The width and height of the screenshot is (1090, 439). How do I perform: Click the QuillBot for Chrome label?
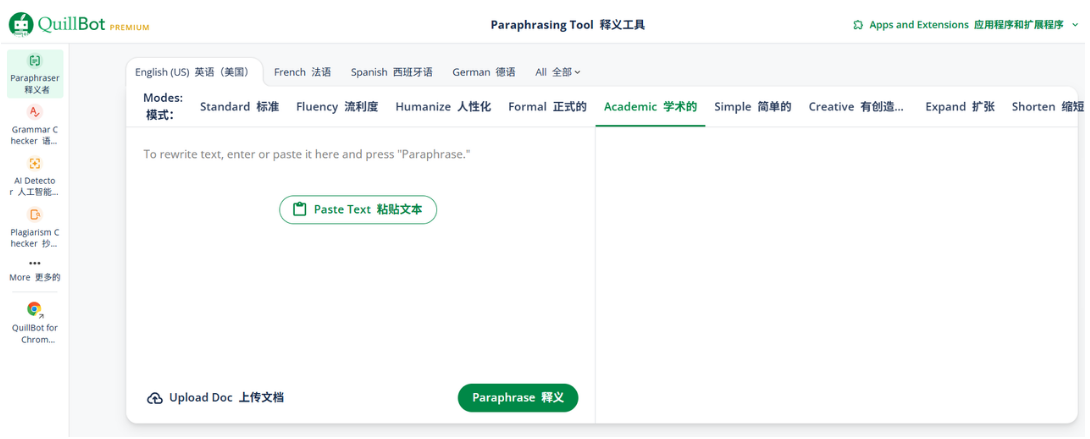[x=35, y=333]
